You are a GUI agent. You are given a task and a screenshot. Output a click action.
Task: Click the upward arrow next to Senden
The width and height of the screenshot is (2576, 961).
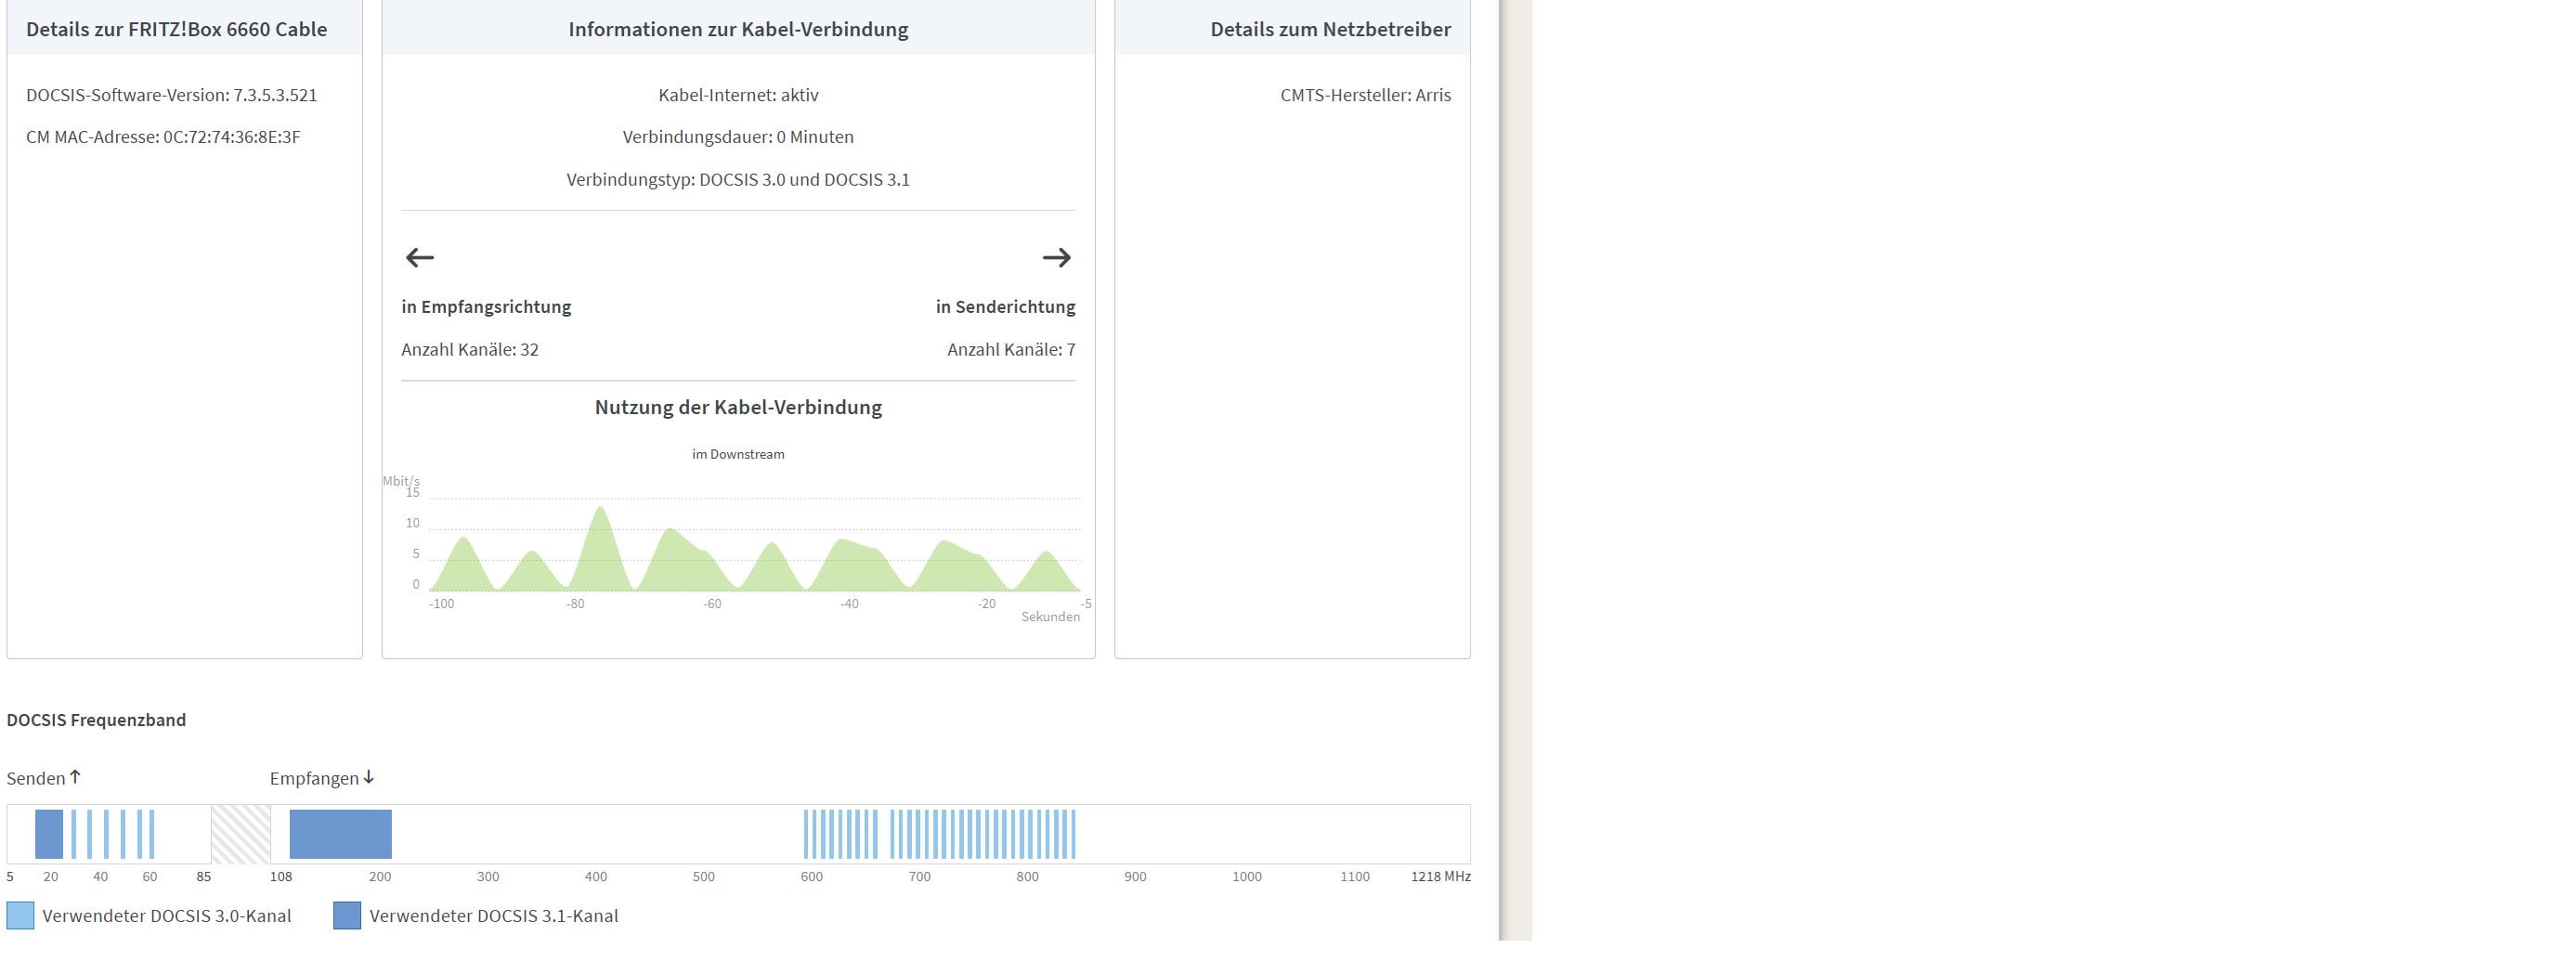click(75, 777)
